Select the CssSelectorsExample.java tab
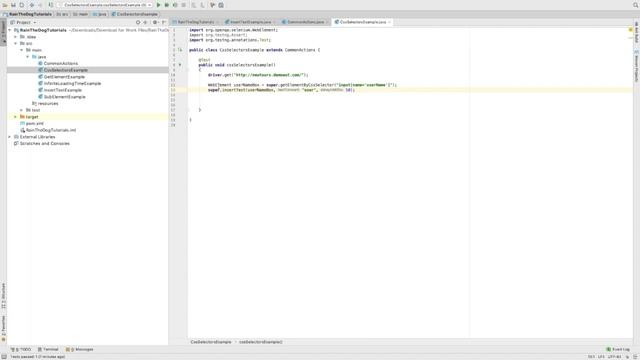This screenshot has width=640, height=360. [362, 22]
